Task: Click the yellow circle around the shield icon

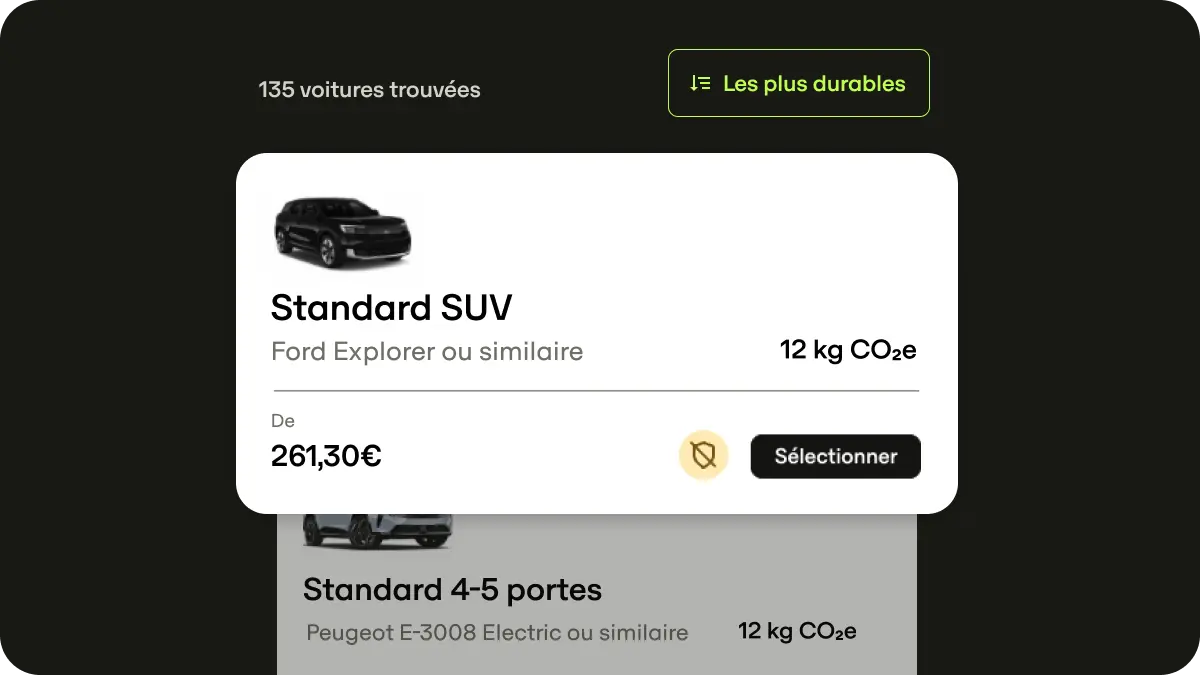Action: click(704, 455)
